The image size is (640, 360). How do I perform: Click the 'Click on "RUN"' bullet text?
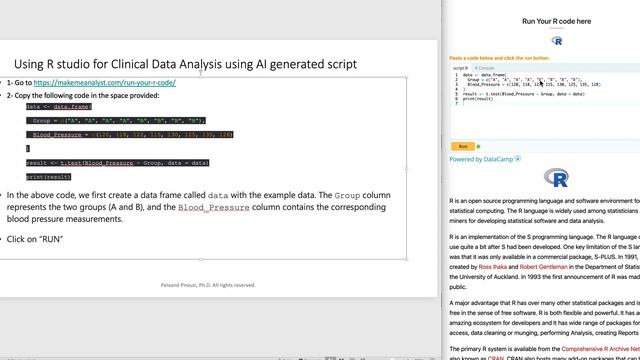pos(35,239)
